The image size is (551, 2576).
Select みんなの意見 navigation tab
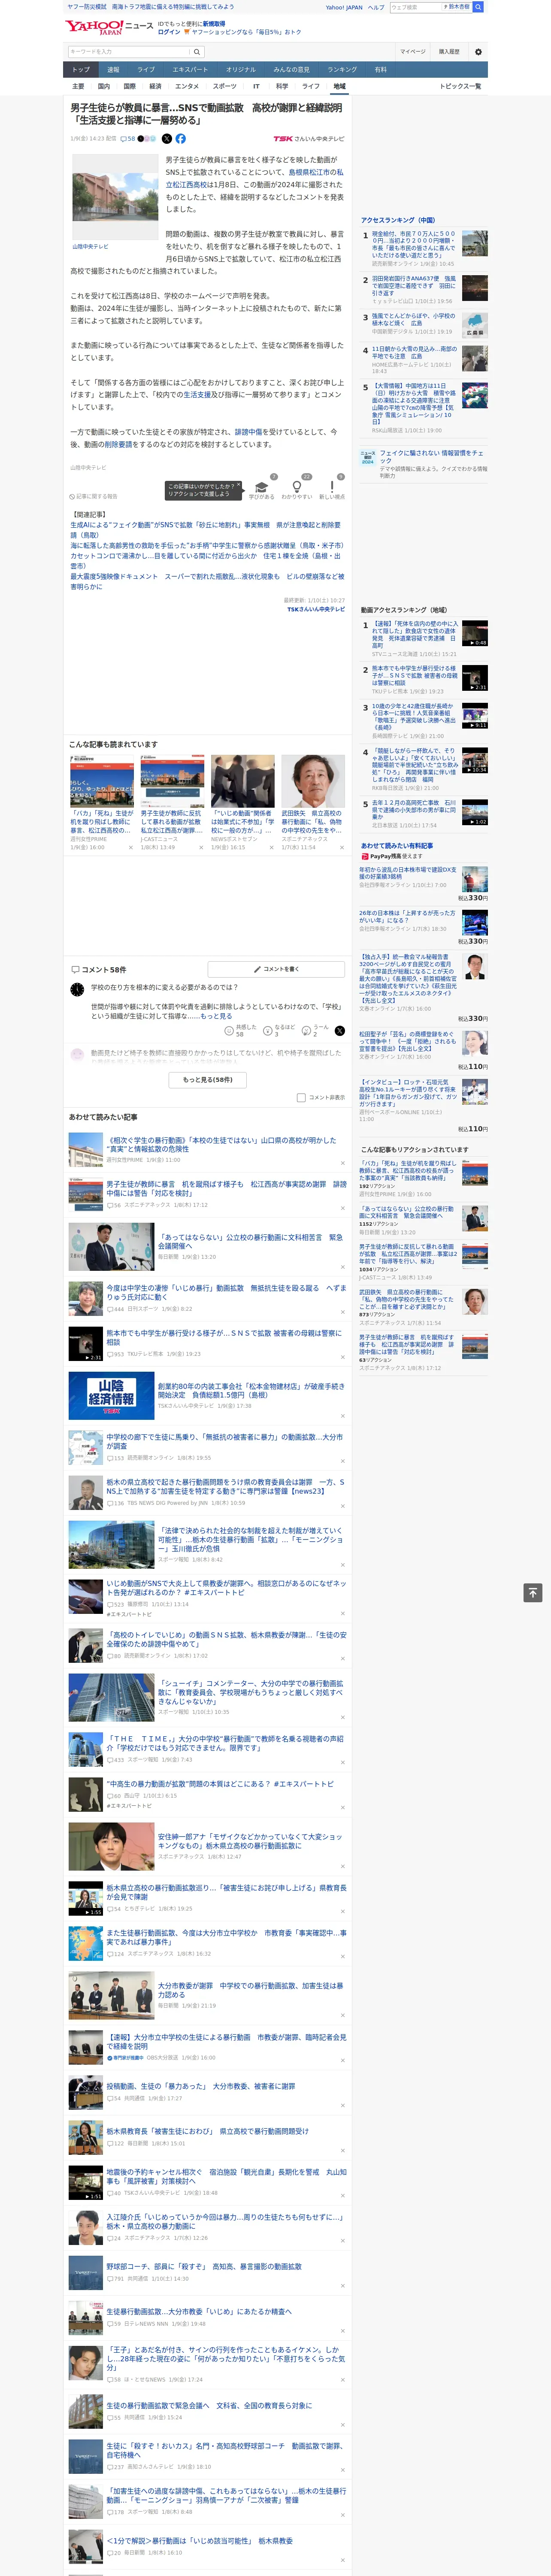[292, 70]
